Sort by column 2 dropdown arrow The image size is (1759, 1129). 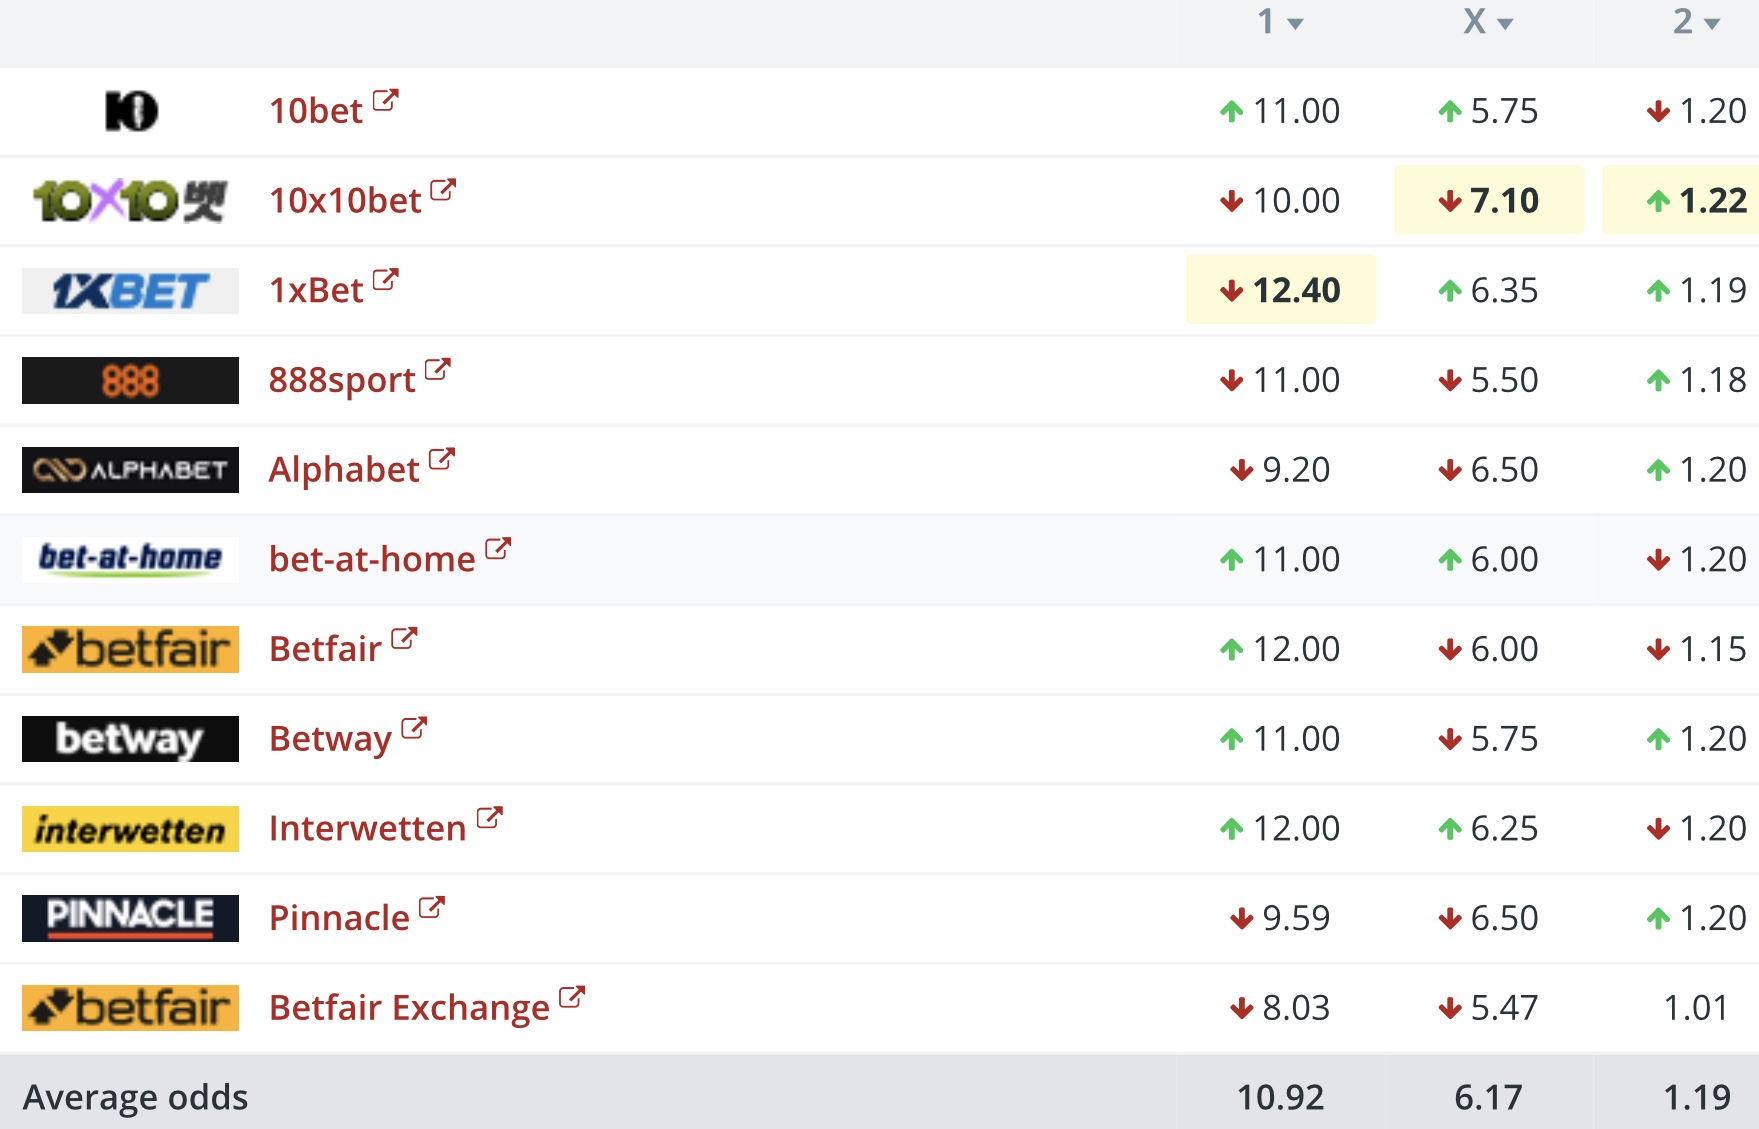(1712, 24)
